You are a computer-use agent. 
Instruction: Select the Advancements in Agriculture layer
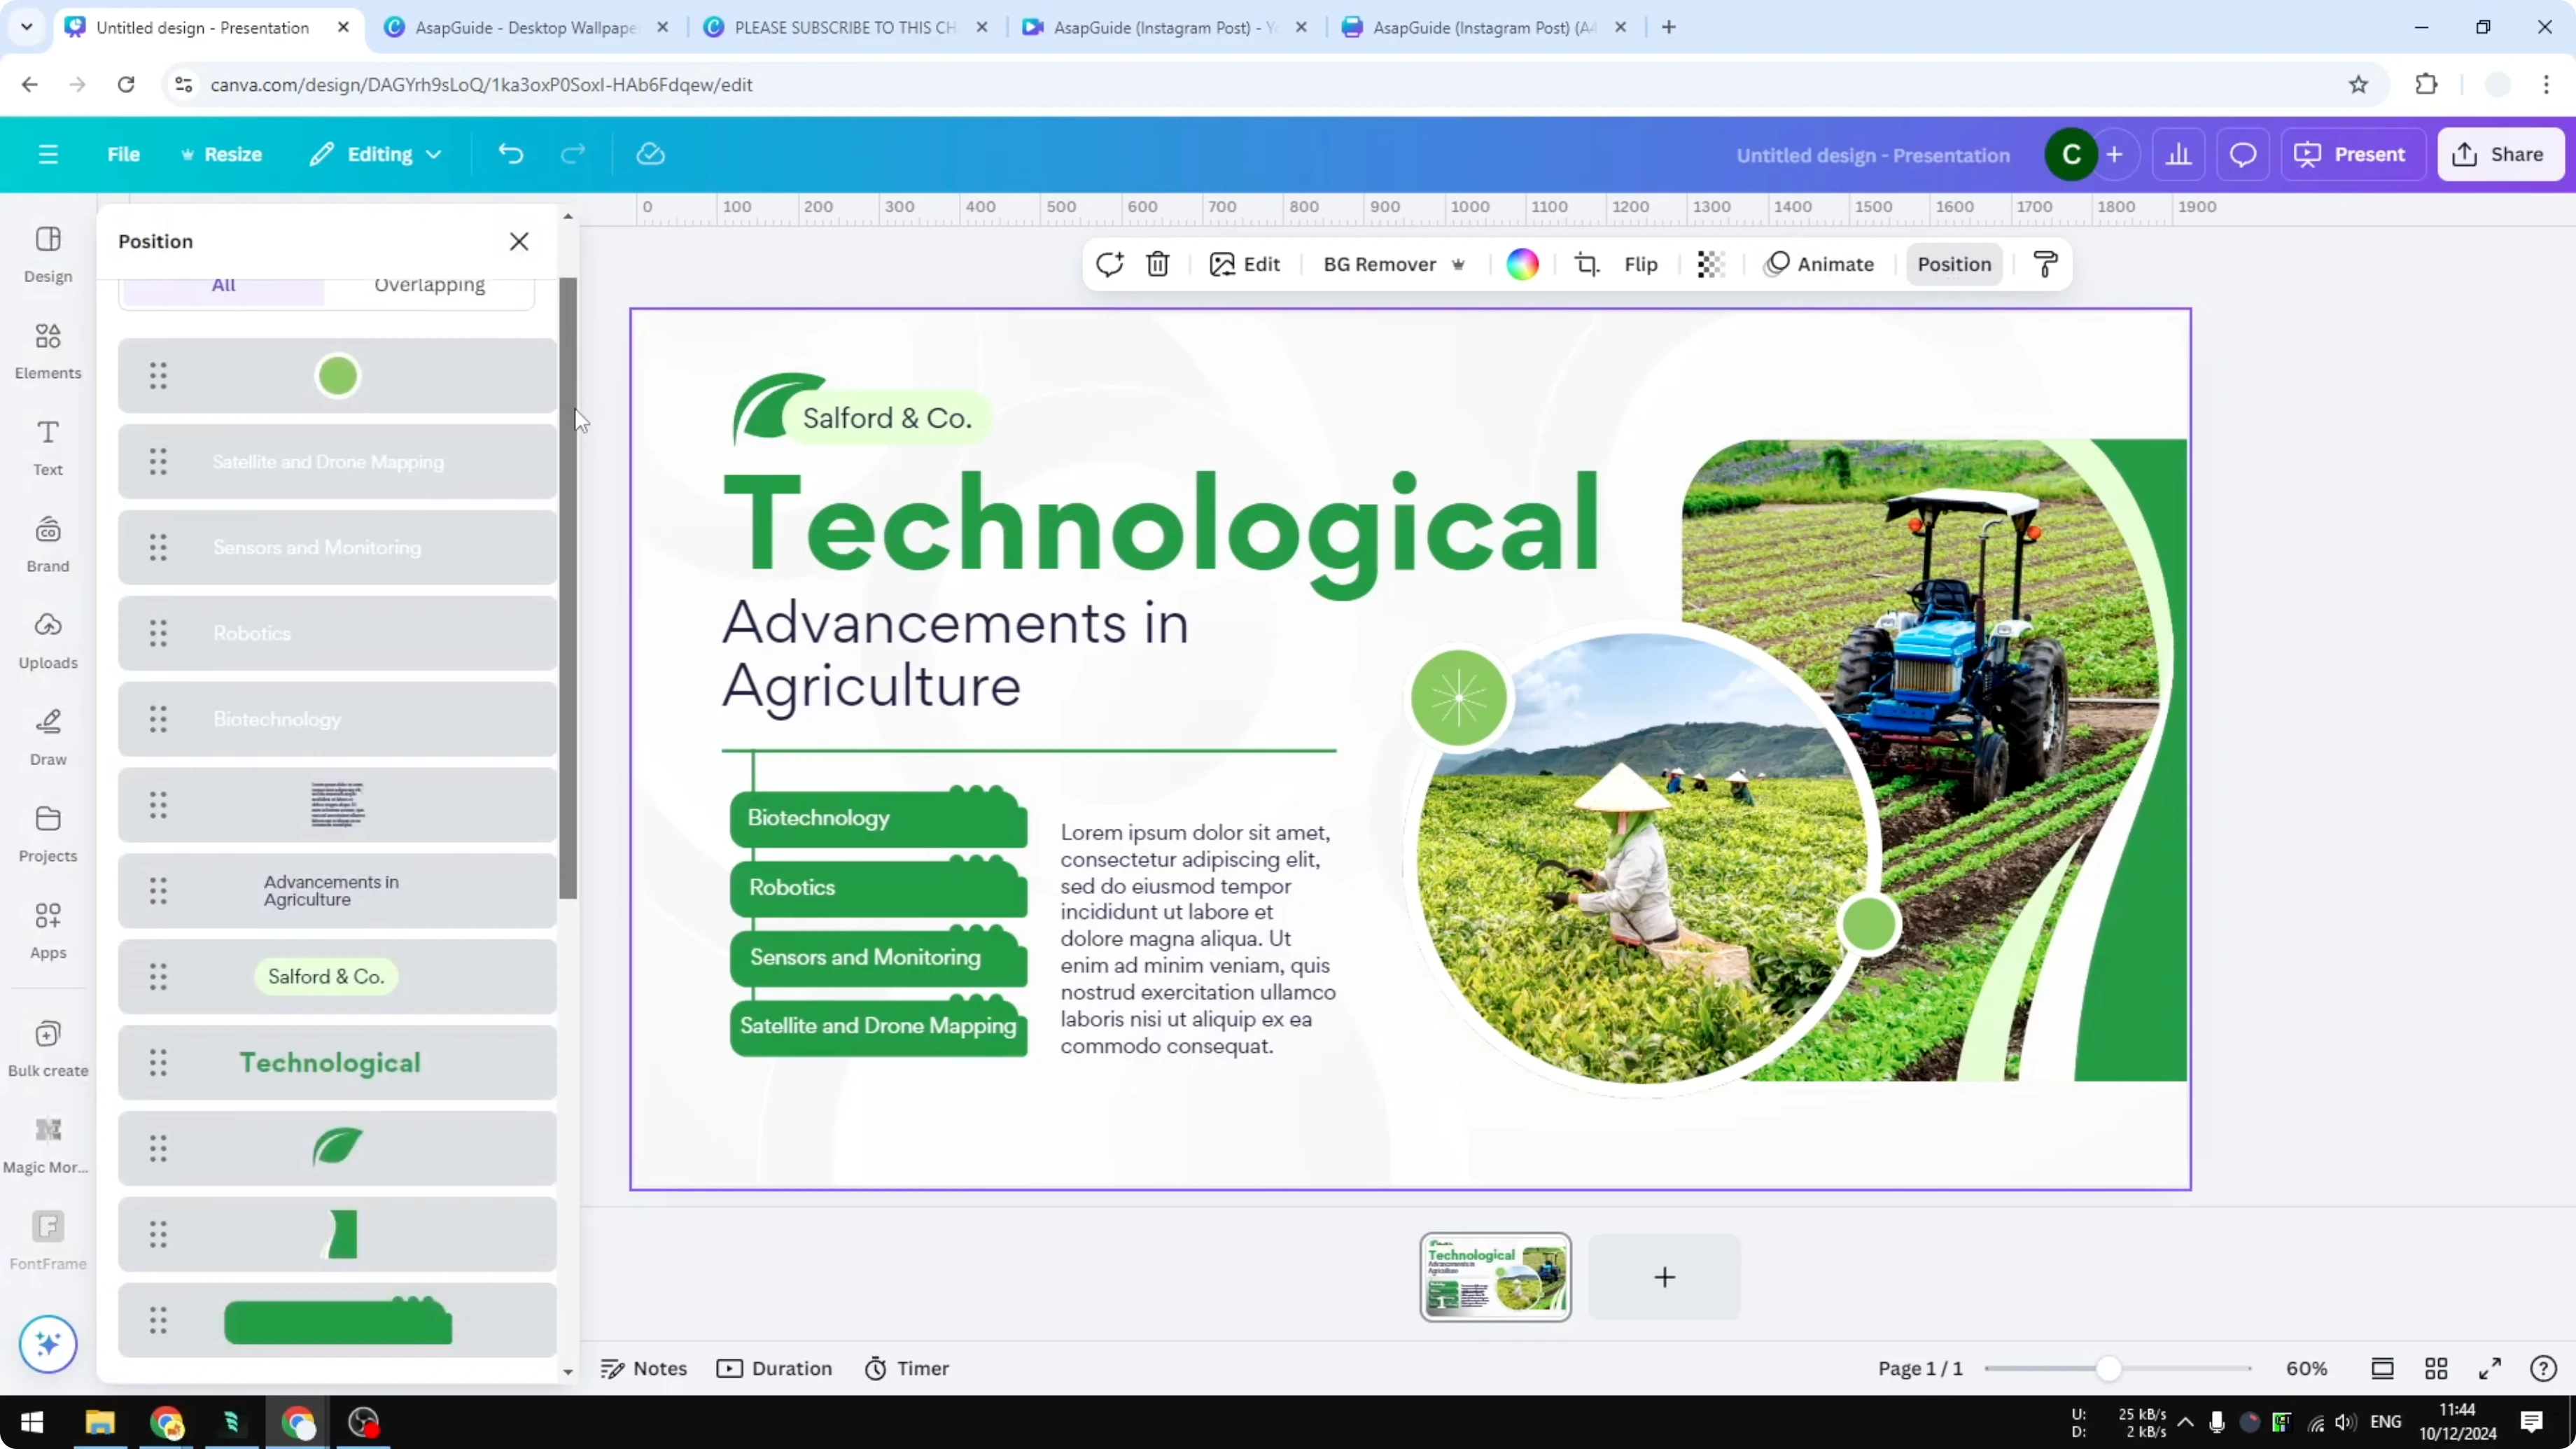337,891
